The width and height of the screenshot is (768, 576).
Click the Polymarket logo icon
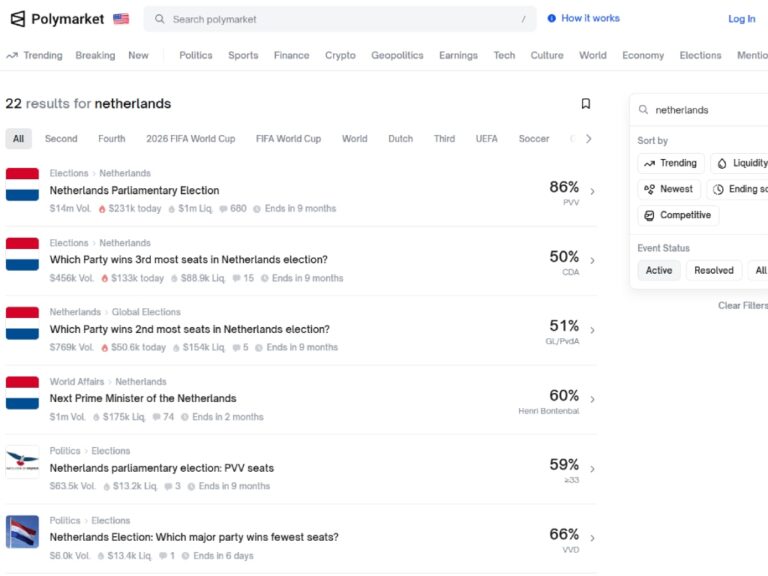click(x=17, y=18)
